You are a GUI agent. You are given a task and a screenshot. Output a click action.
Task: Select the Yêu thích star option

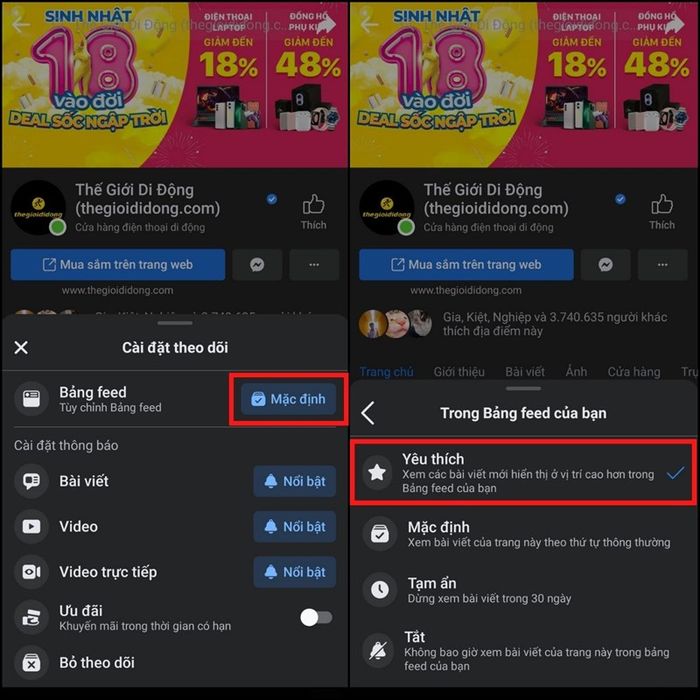(523, 473)
